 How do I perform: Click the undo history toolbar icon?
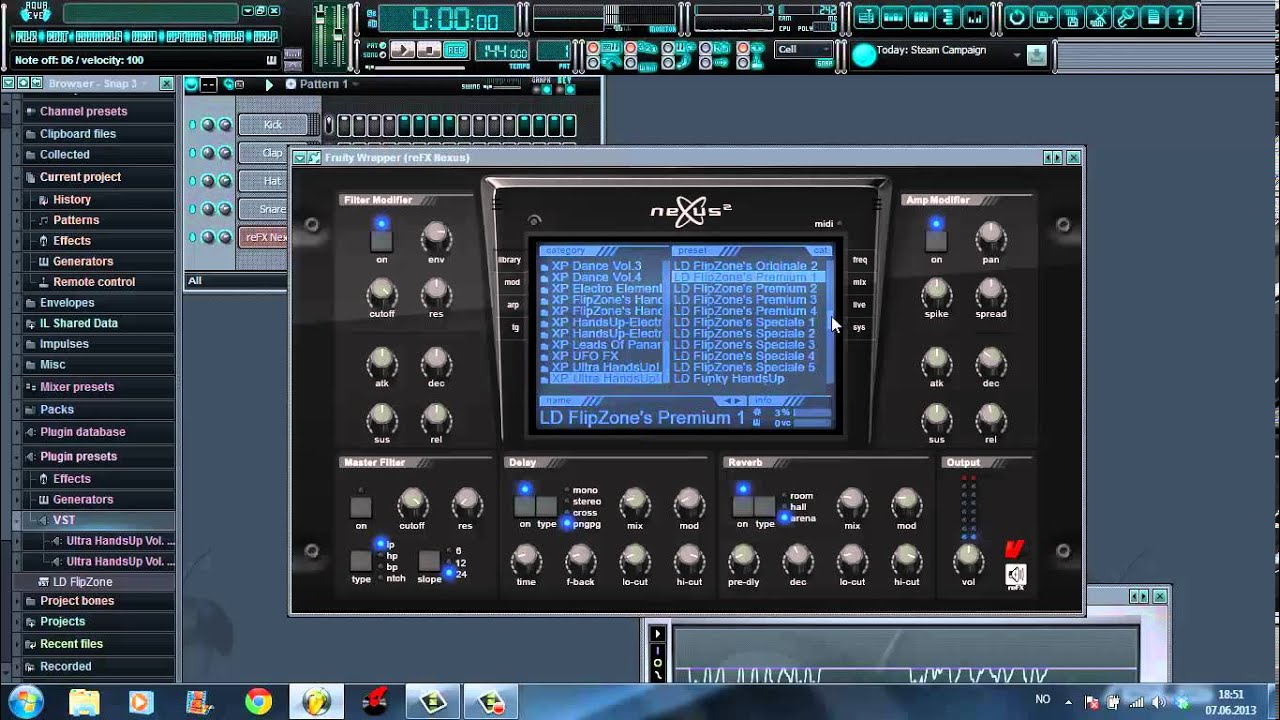click(1017, 17)
